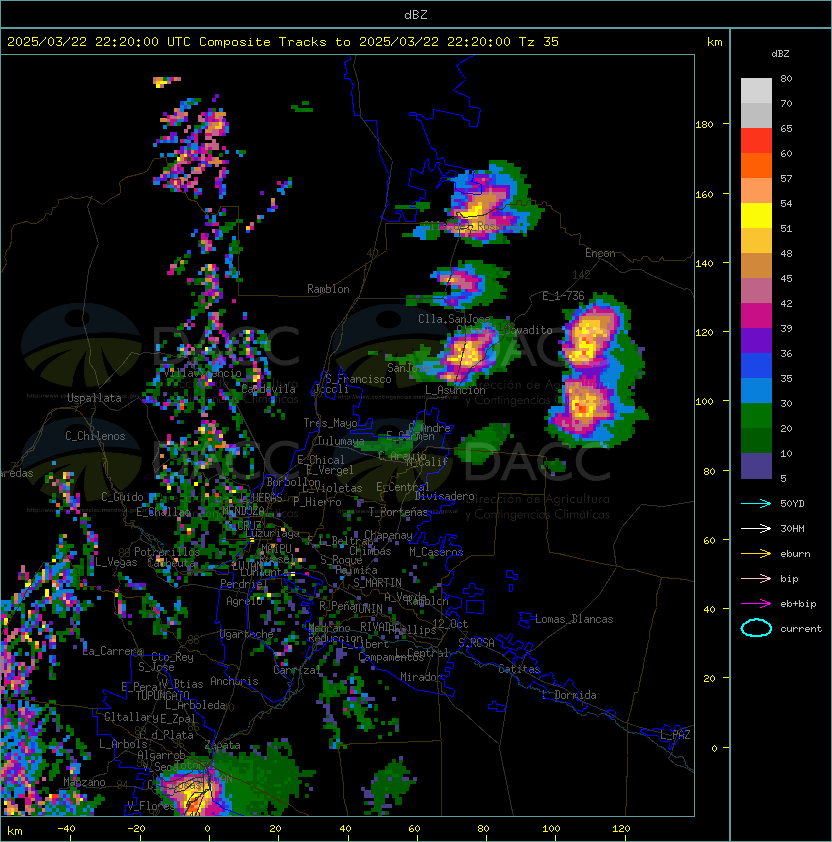The width and height of the screenshot is (832, 842).
Task: Click the 'Manzano' map label
Action: [84, 782]
